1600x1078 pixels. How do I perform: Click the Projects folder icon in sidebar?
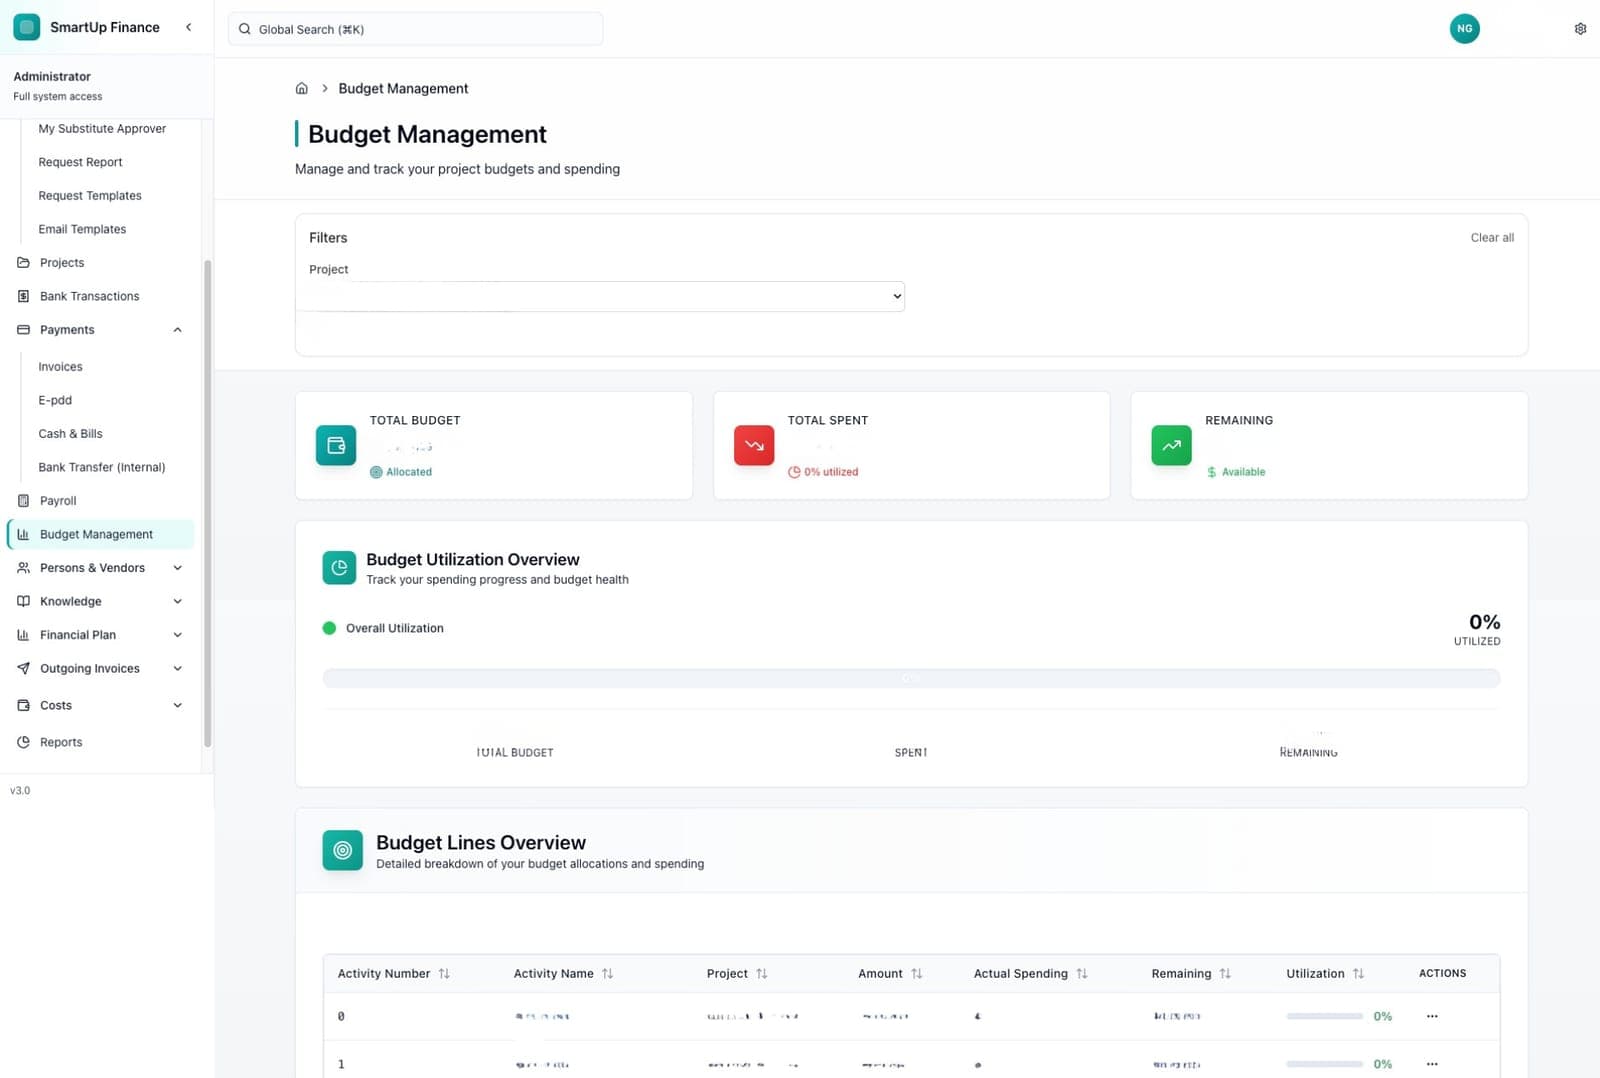pyautogui.click(x=23, y=262)
